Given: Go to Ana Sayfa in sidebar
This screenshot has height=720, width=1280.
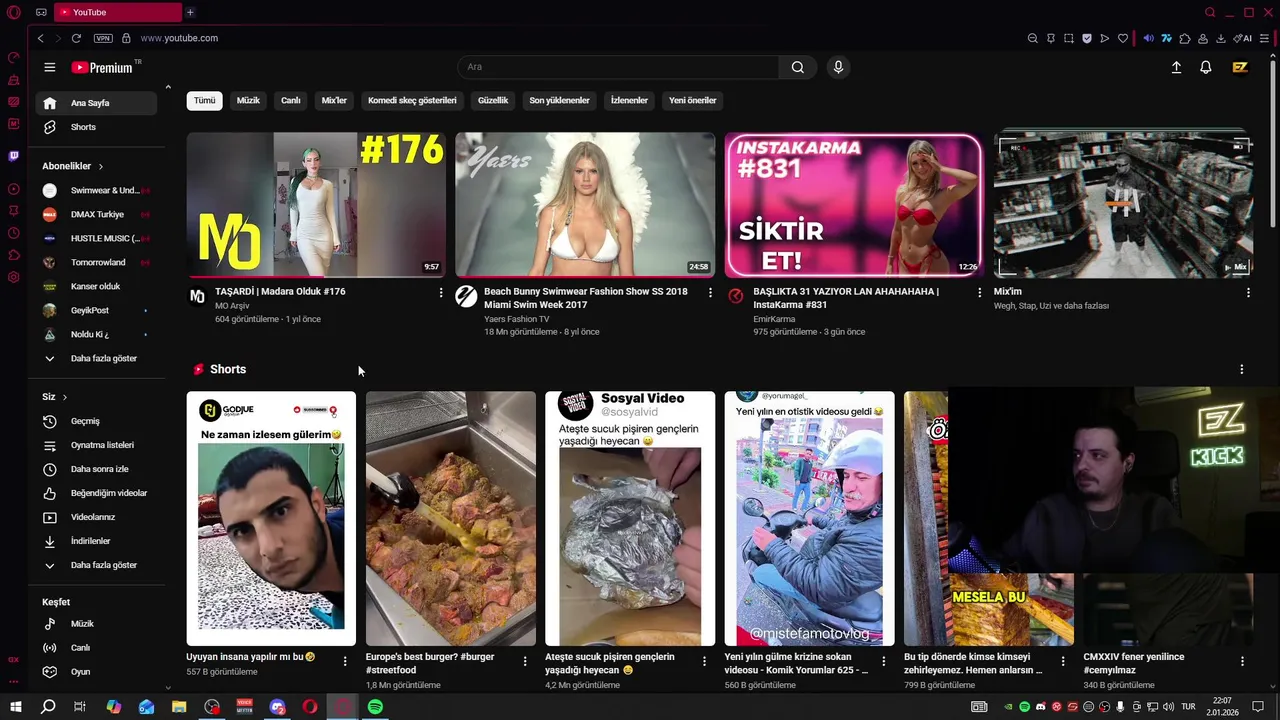Looking at the screenshot, I should click(96, 103).
